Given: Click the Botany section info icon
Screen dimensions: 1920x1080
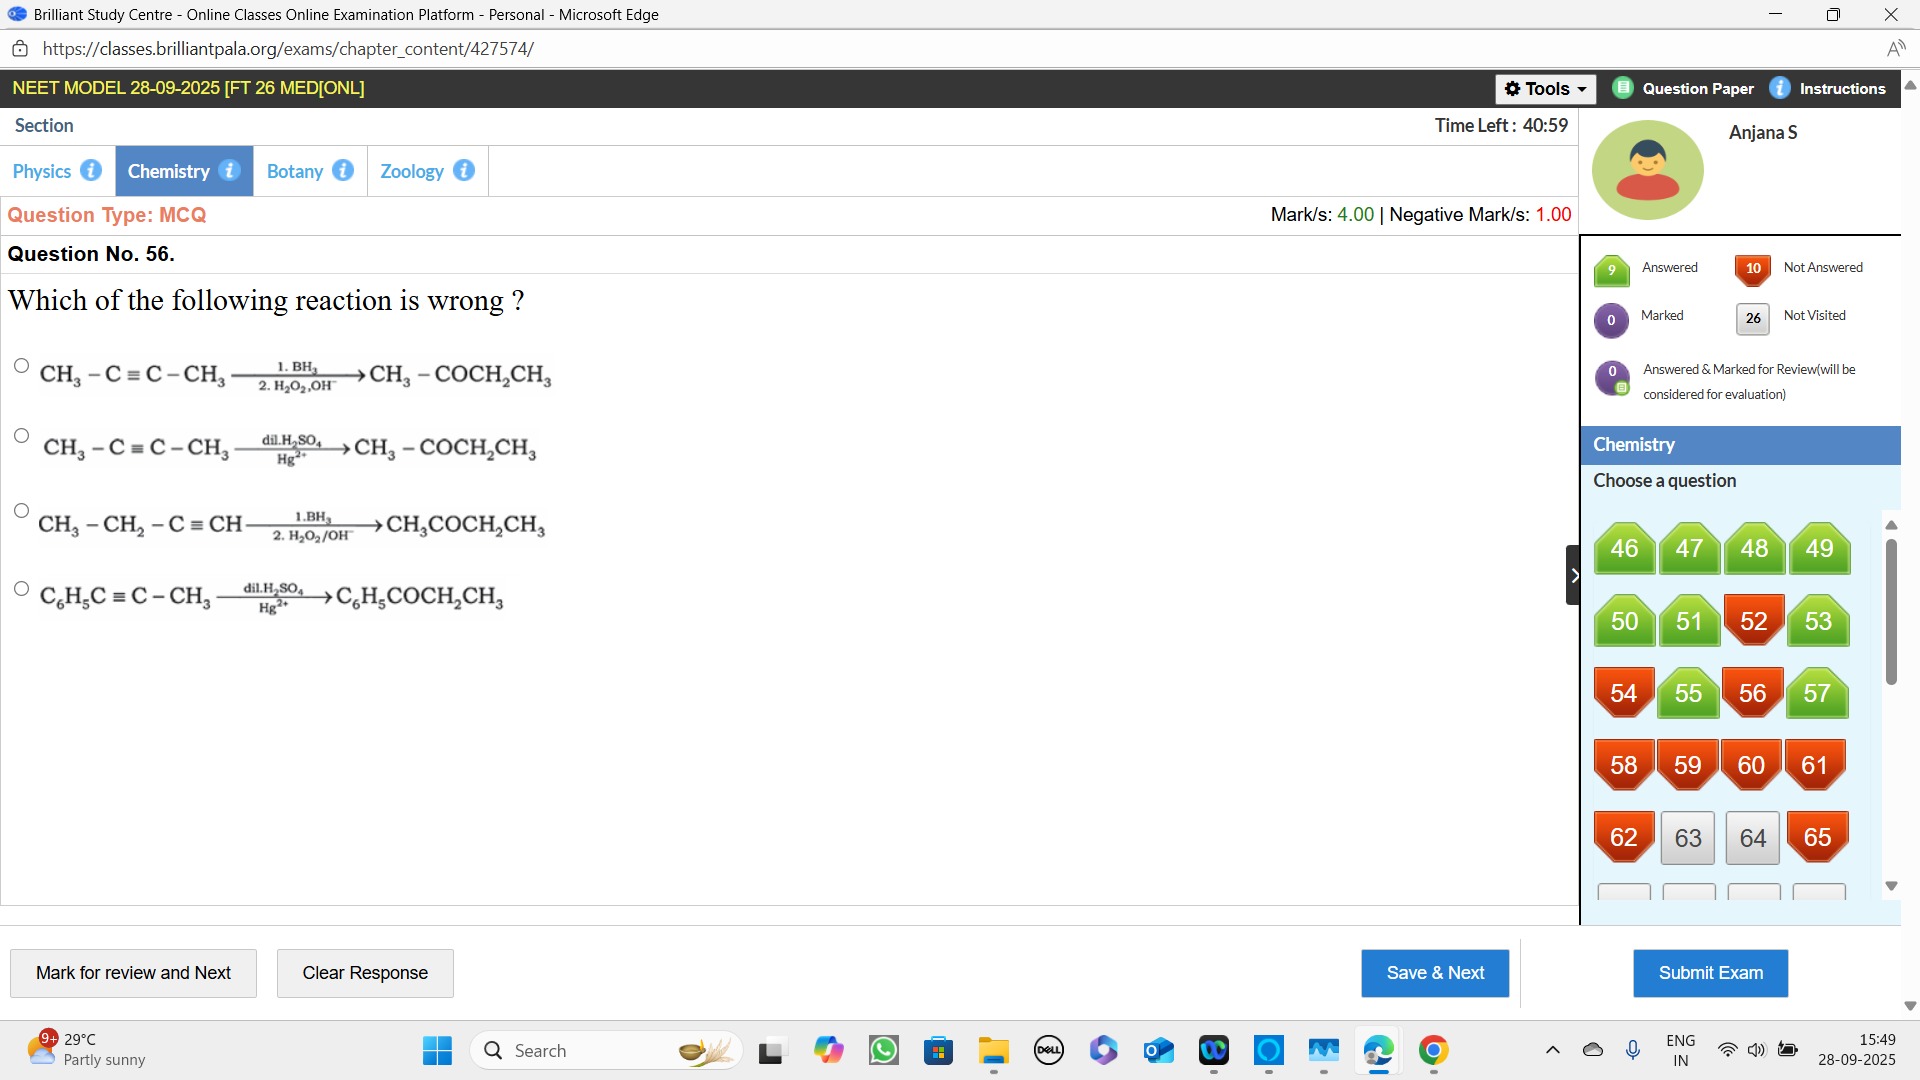Looking at the screenshot, I should (x=343, y=170).
